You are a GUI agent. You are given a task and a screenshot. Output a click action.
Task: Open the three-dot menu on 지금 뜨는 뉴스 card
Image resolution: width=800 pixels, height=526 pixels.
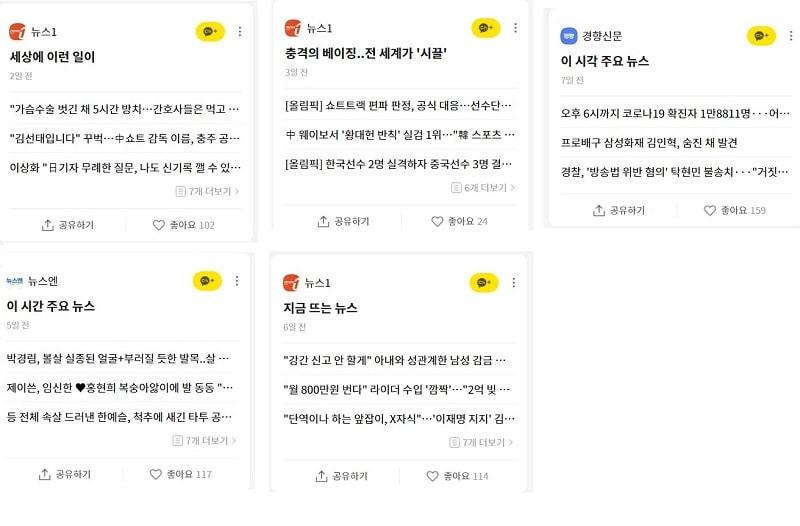[x=515, y=282]
